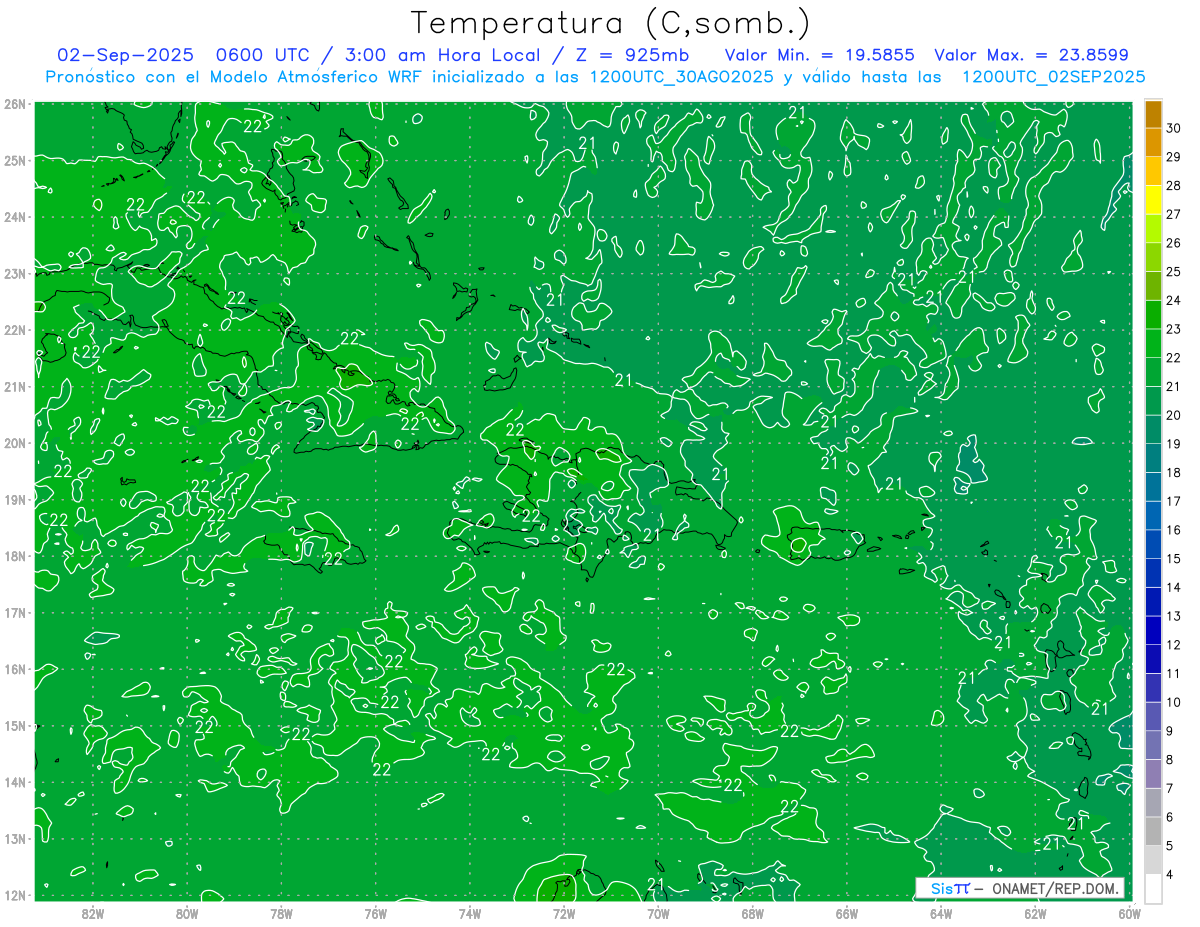Click the 64W longitude axis label

[x=940, y=912]
